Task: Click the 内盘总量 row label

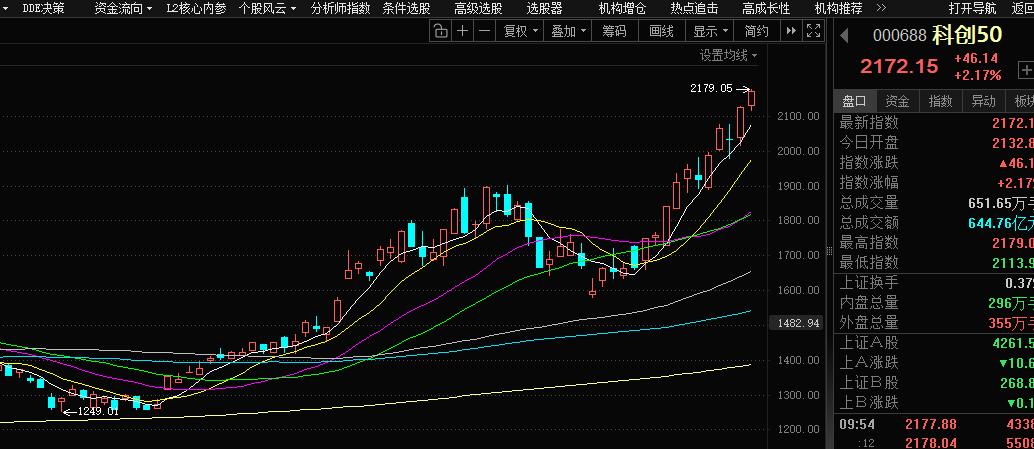Action: (869, 303)
